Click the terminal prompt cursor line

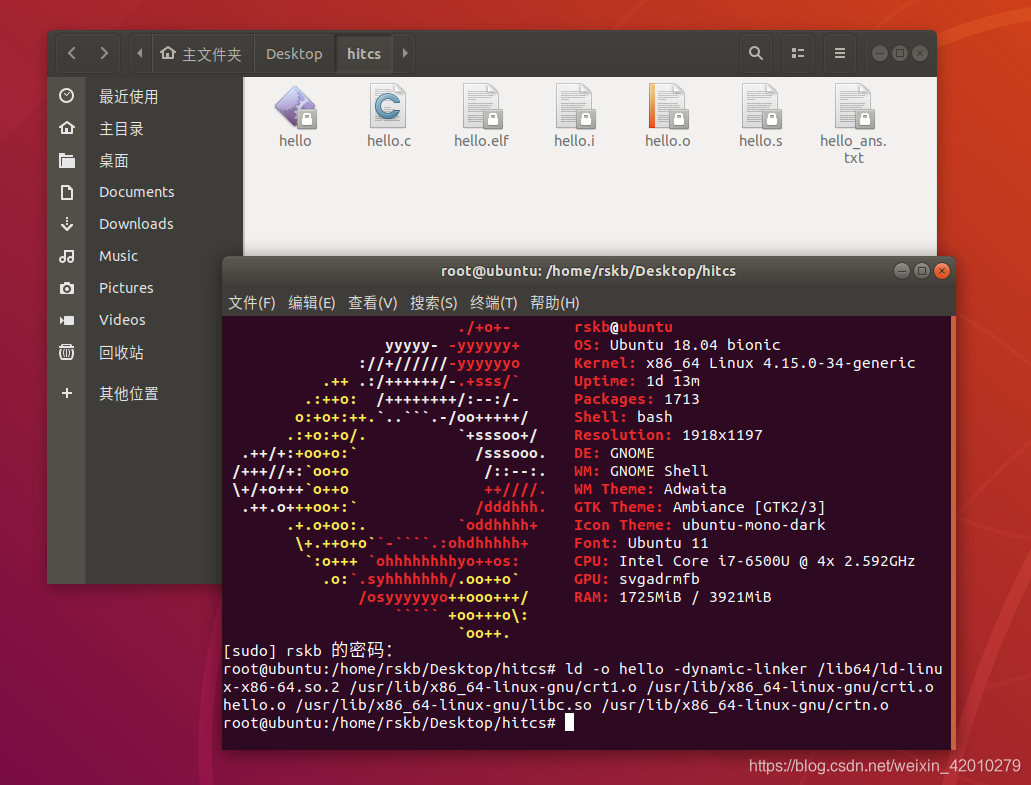(x=398, y=723)
